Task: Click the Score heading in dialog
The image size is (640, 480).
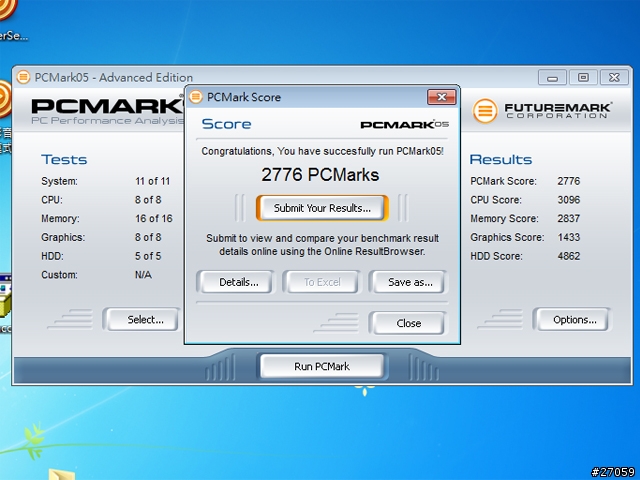Action: coord(227,124)
